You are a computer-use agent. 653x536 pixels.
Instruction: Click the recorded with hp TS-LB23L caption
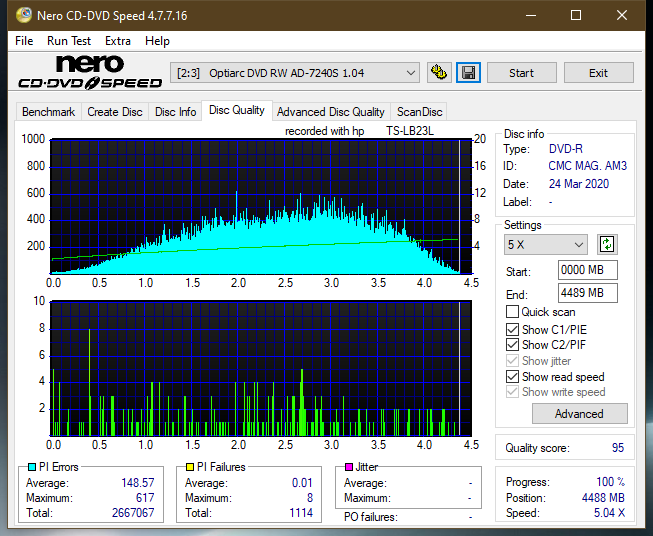[x=359, y=131]
